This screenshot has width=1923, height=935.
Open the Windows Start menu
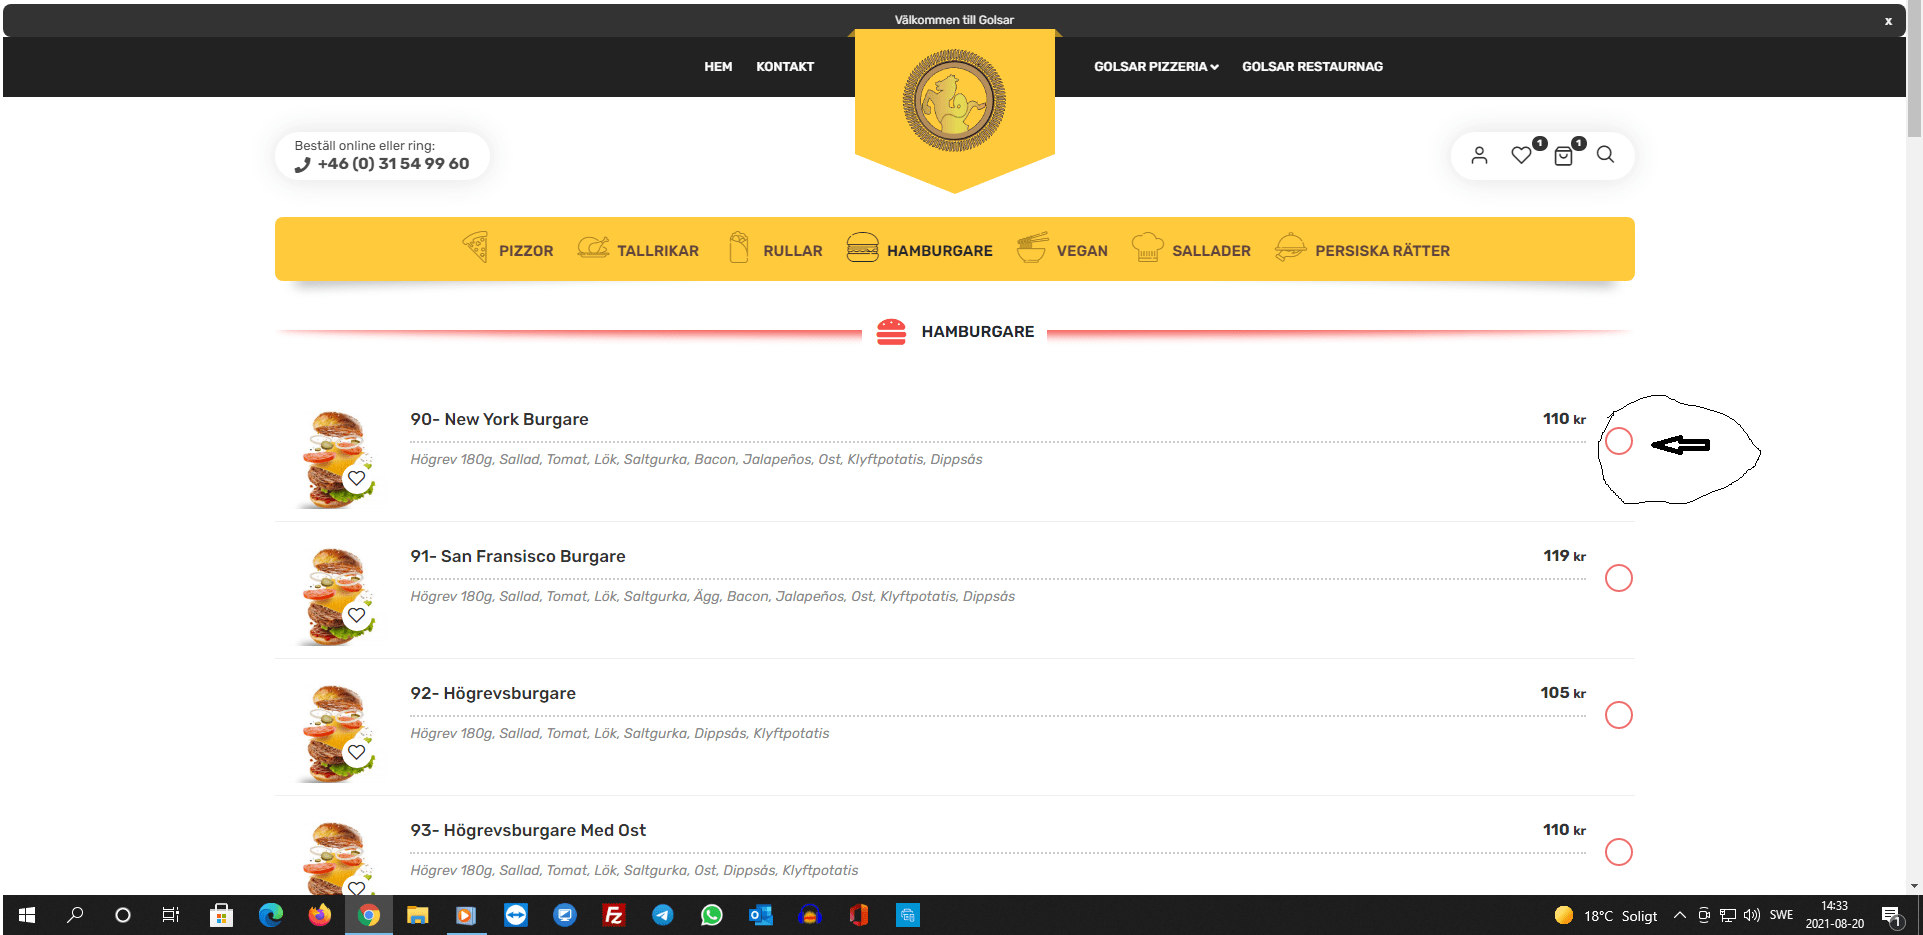pos(27,915)
